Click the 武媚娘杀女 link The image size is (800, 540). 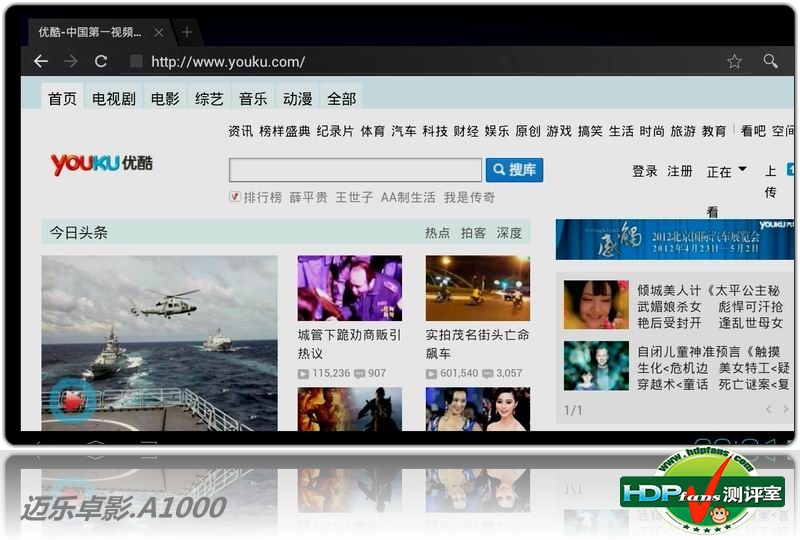(669, 307)
